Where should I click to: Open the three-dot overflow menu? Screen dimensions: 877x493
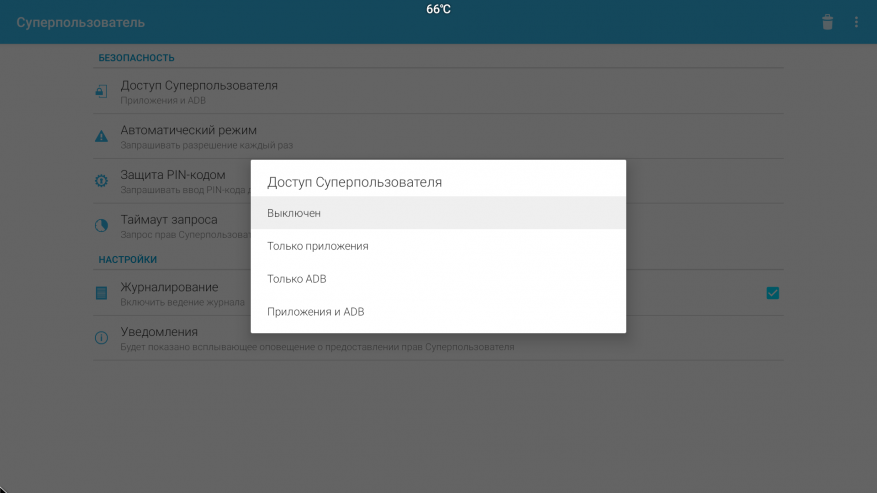point(856,22)
